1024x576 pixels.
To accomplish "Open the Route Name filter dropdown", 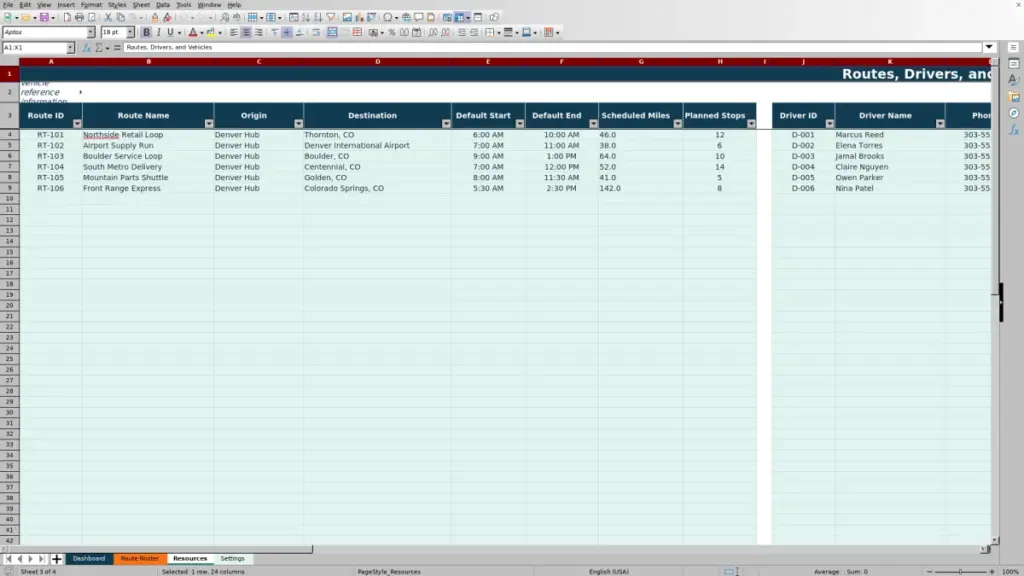I will tap(209, 124).
